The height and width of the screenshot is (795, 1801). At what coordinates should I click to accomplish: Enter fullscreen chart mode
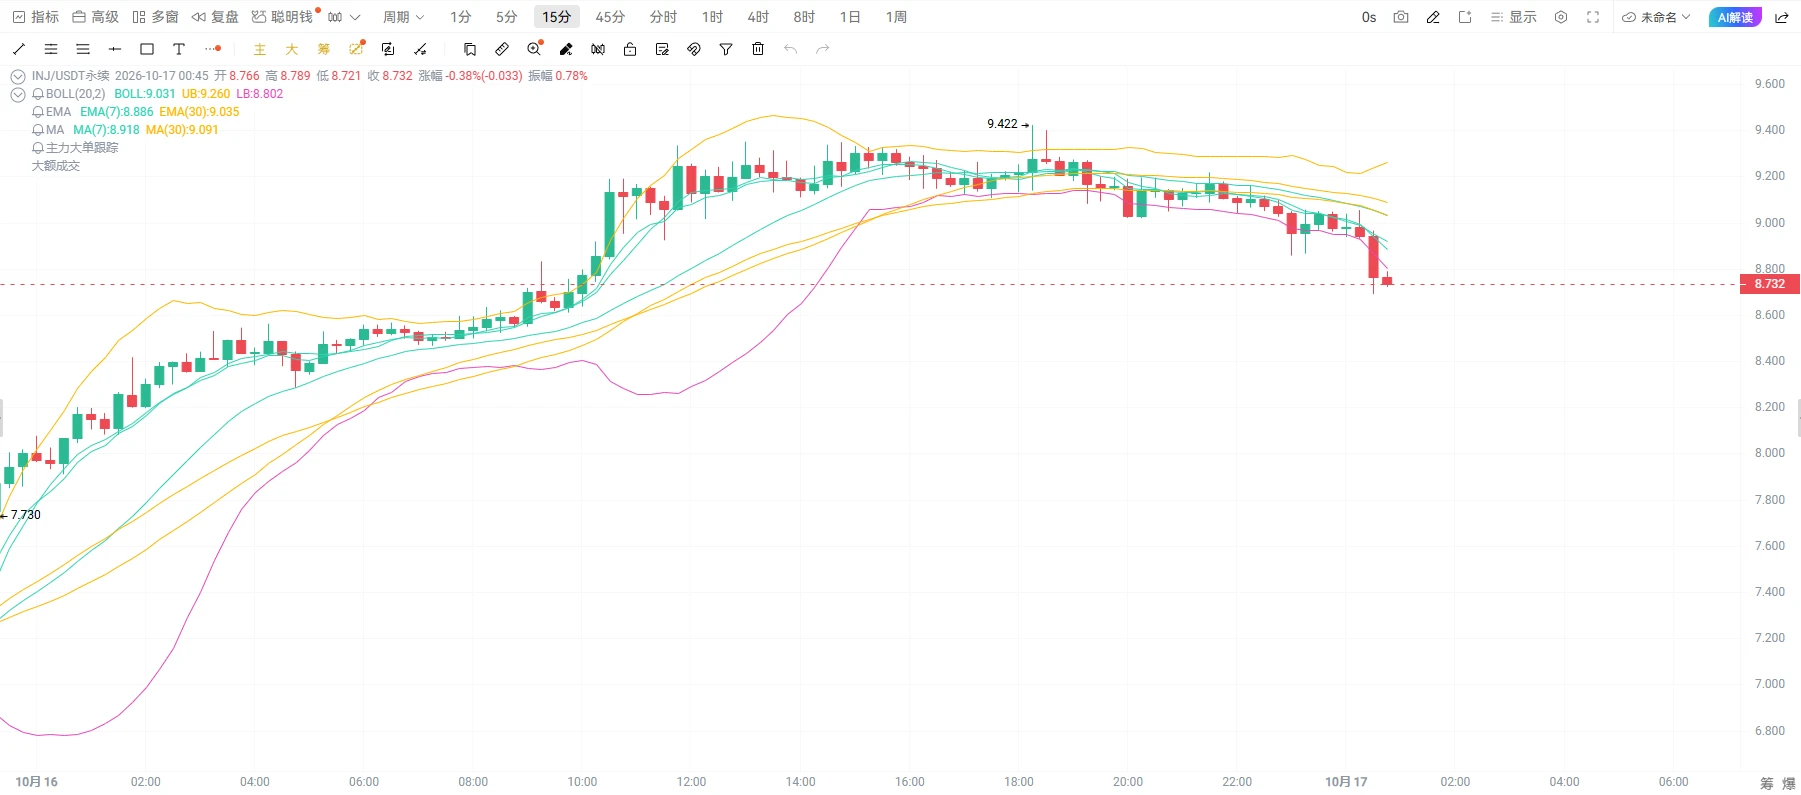(x=1593, y=17)
